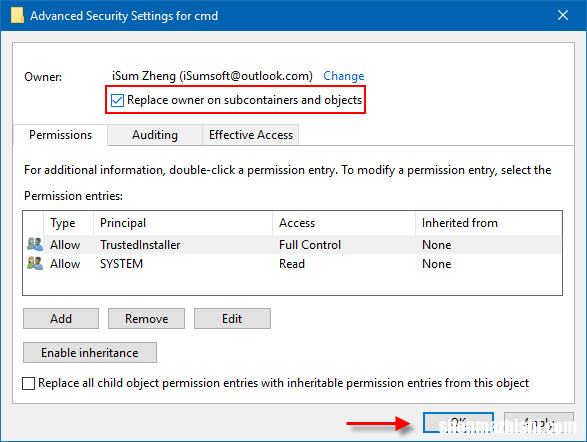Viewport: 587px width, 442px height.
Task: Switch to the Permissions tab
Action: point(60,135)
